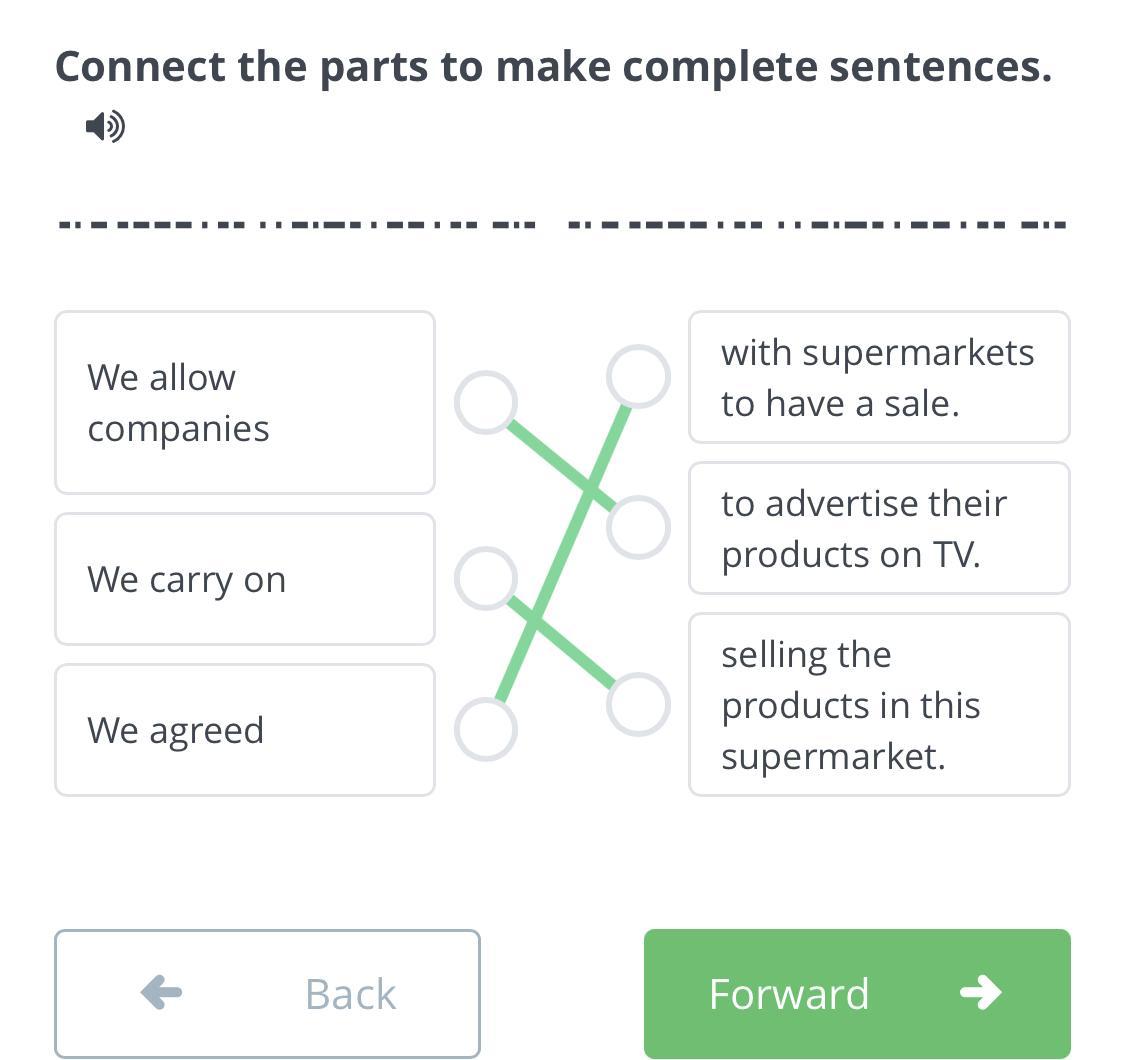This screenshot has height=1060, width=1125.
Task: Select connector circle beside "We allow companies"
Action: 486,403
